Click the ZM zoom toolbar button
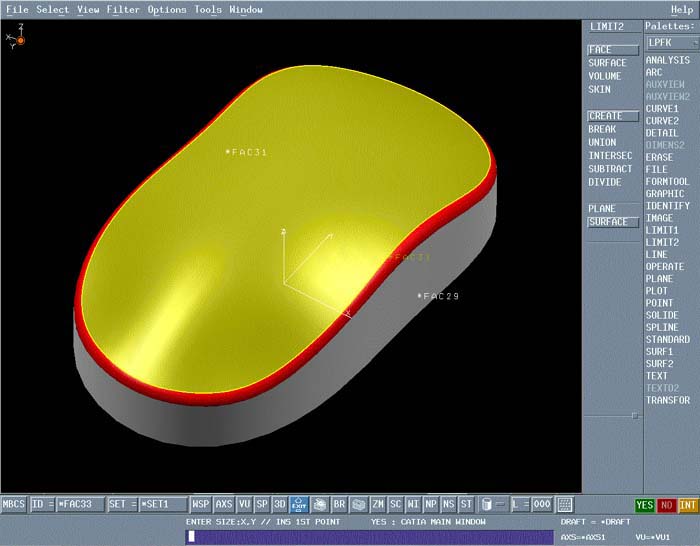 [x=378, y=505]
